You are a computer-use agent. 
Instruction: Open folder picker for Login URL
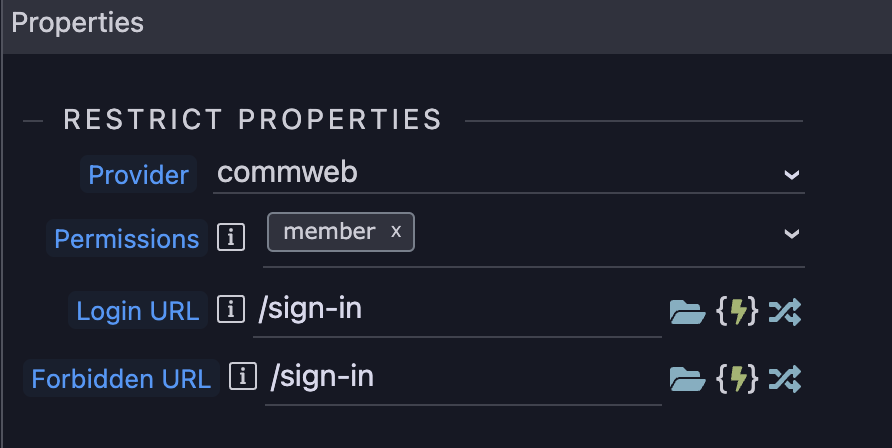pos(687,312)
